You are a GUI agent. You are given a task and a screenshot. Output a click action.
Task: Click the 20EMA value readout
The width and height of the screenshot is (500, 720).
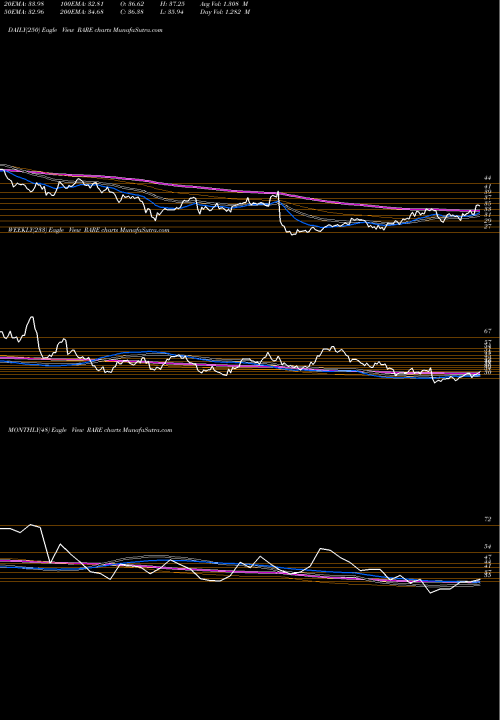tap(23, 3)
